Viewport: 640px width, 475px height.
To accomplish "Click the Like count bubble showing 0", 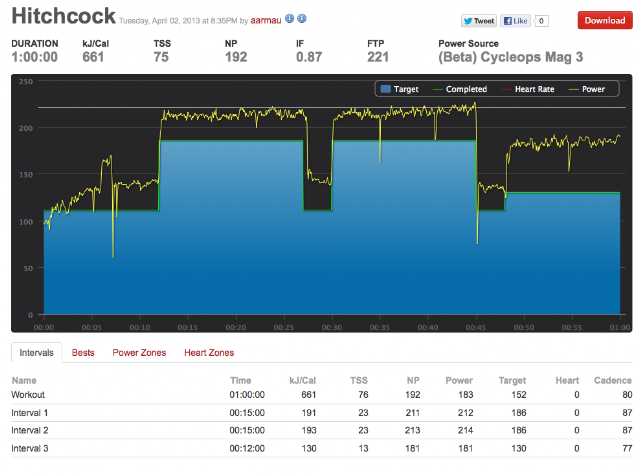I will coord(541,21).
